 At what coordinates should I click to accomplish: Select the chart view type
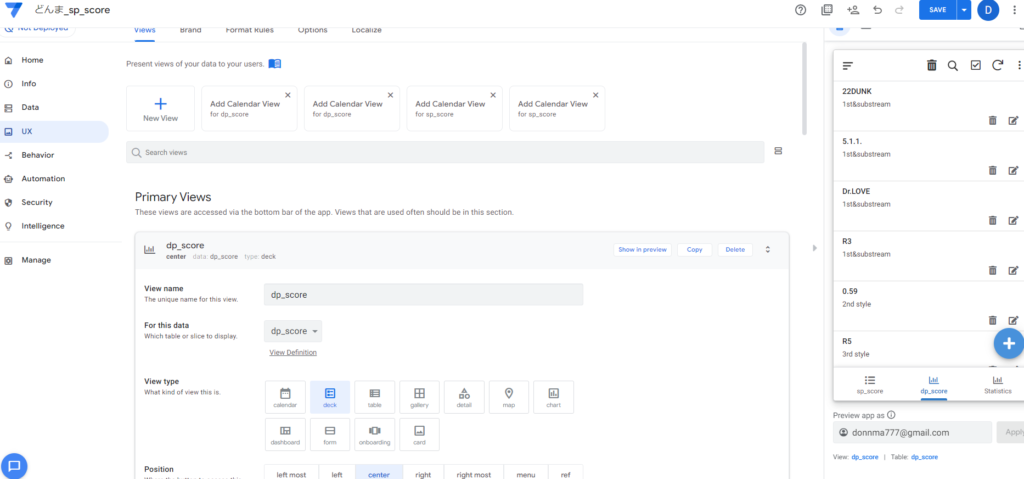pos(554,397)
